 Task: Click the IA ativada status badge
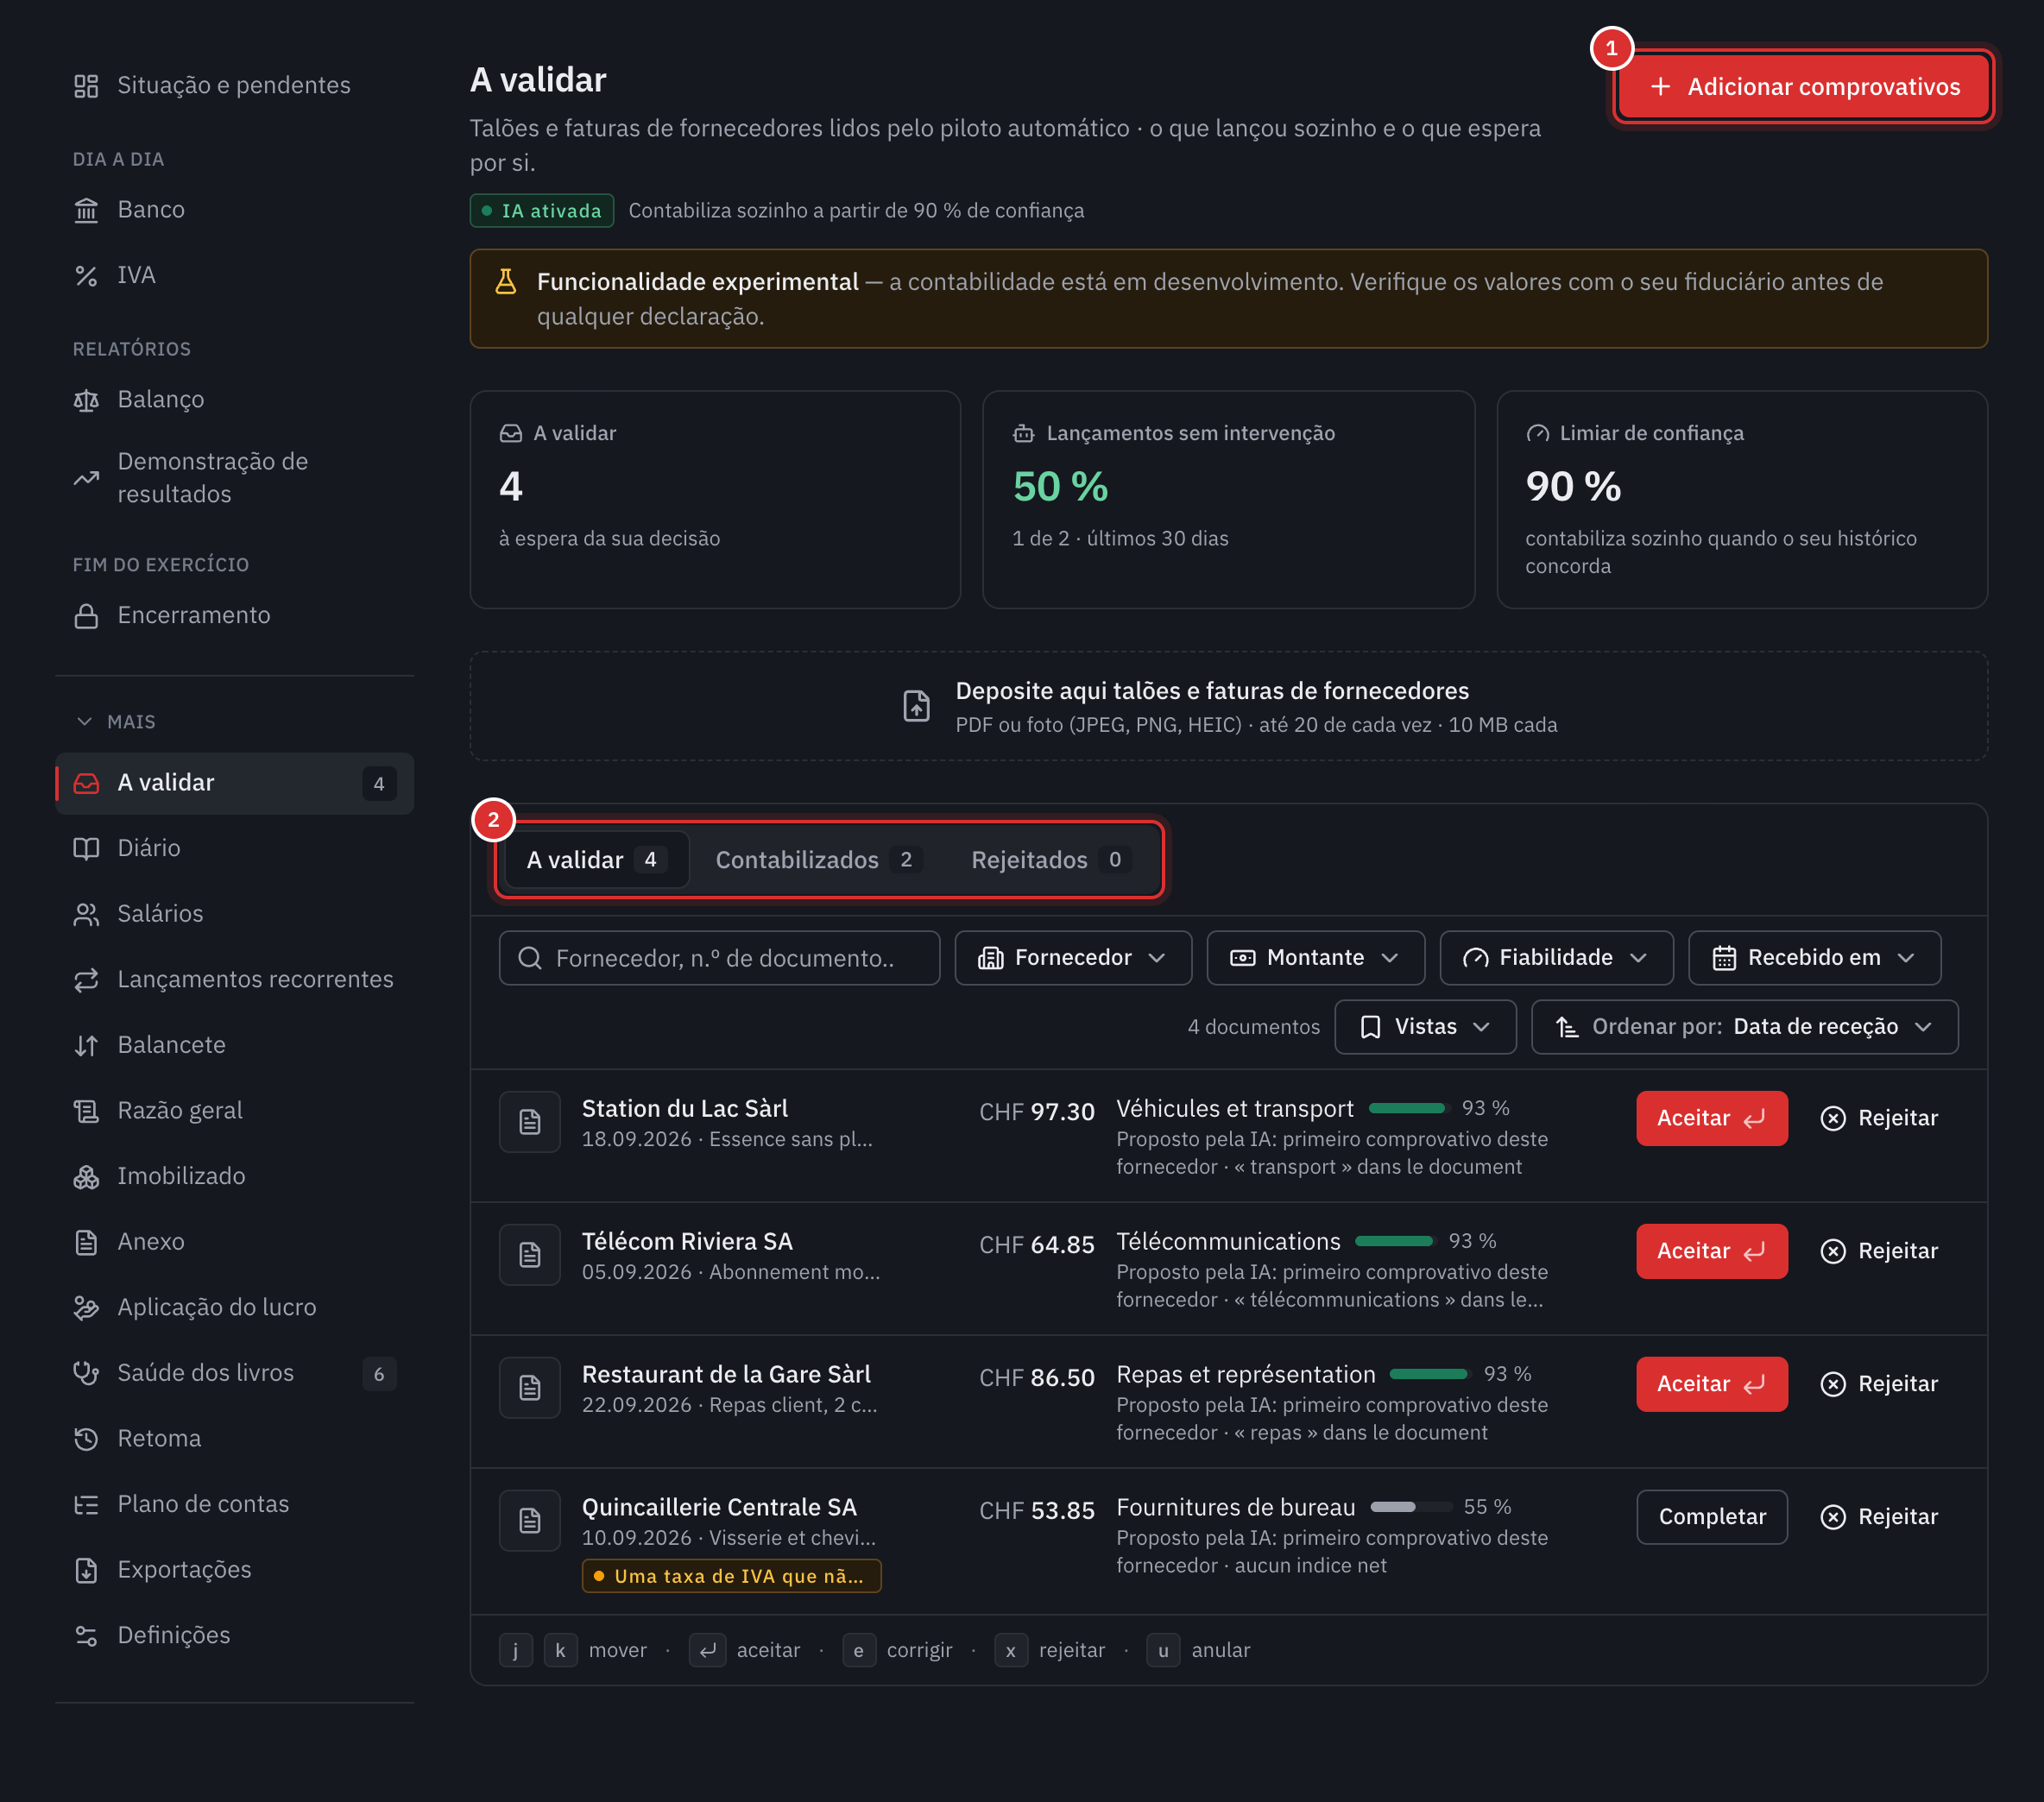[542, 211]
